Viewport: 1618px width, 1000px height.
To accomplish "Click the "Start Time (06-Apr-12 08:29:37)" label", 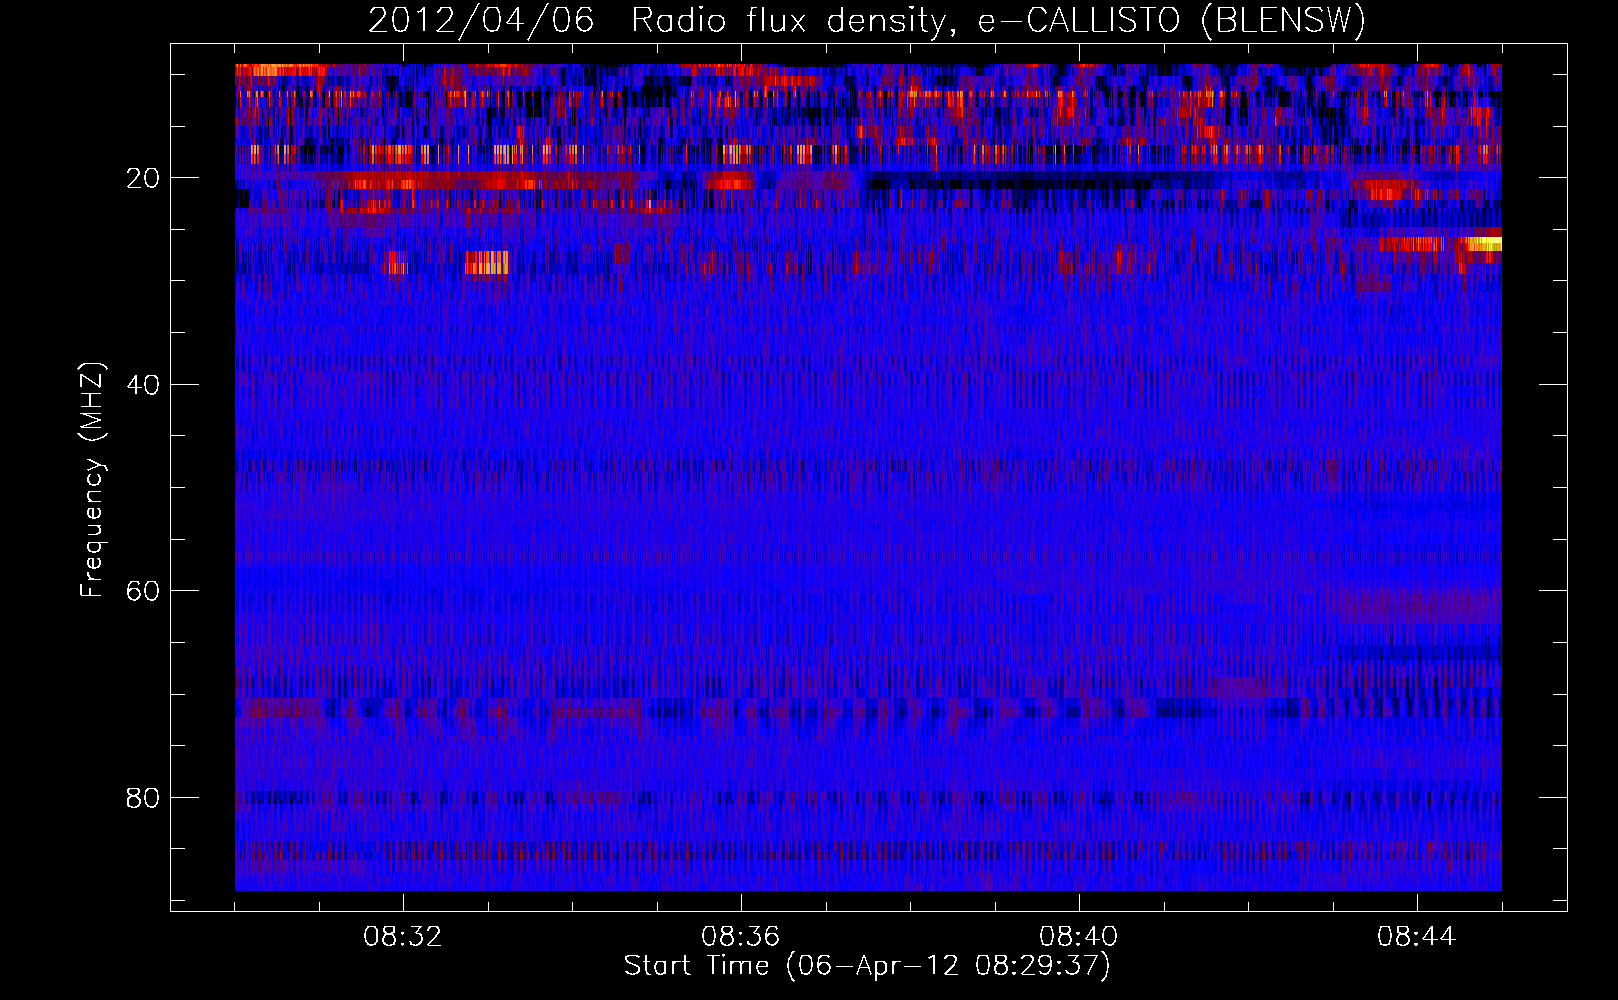I will coord(867,966).
